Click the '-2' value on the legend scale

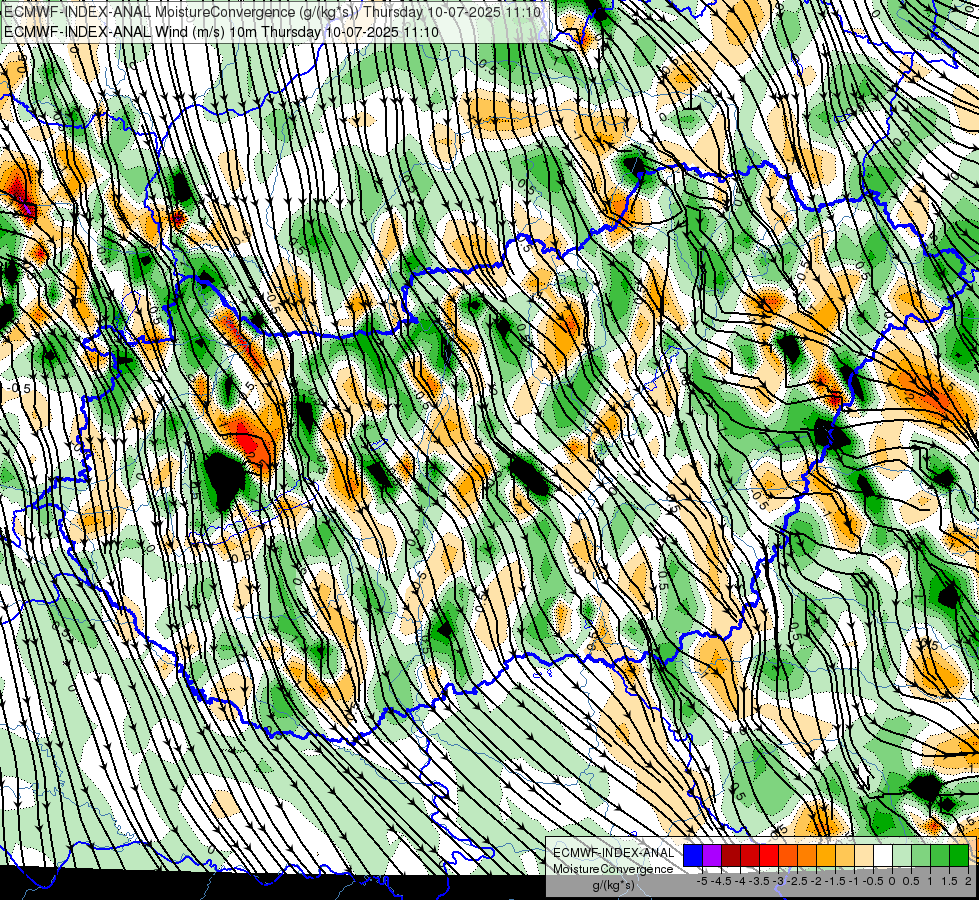(x=816, y=881)
